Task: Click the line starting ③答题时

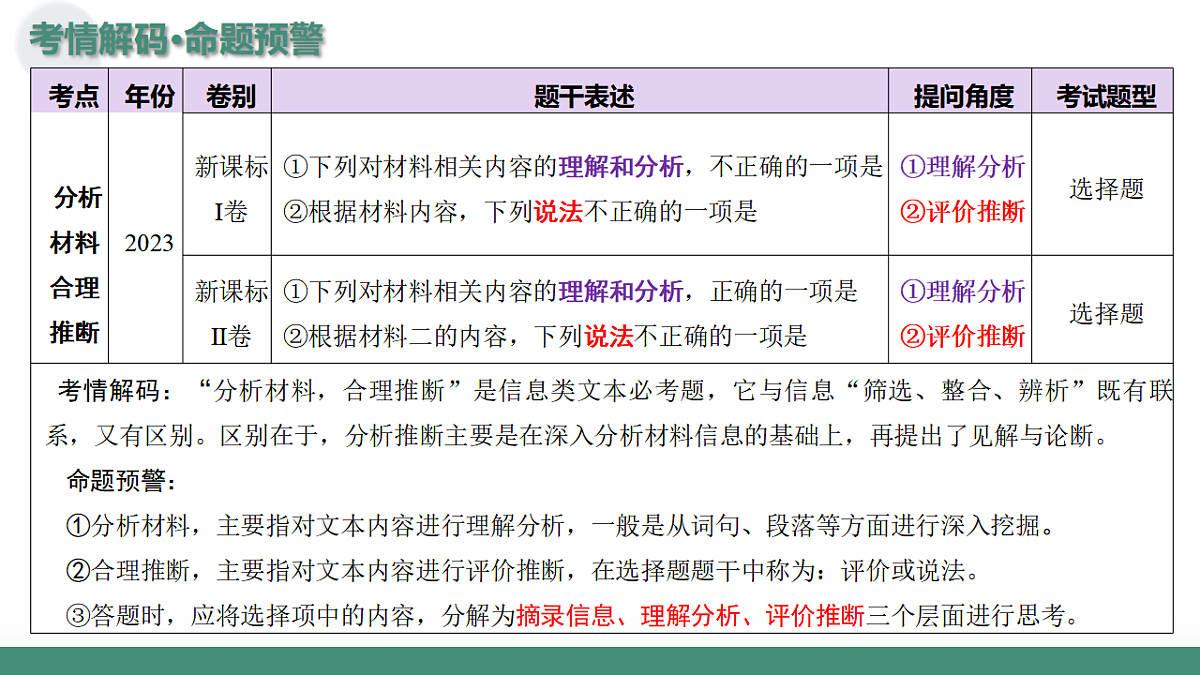Action: (573, 615)
